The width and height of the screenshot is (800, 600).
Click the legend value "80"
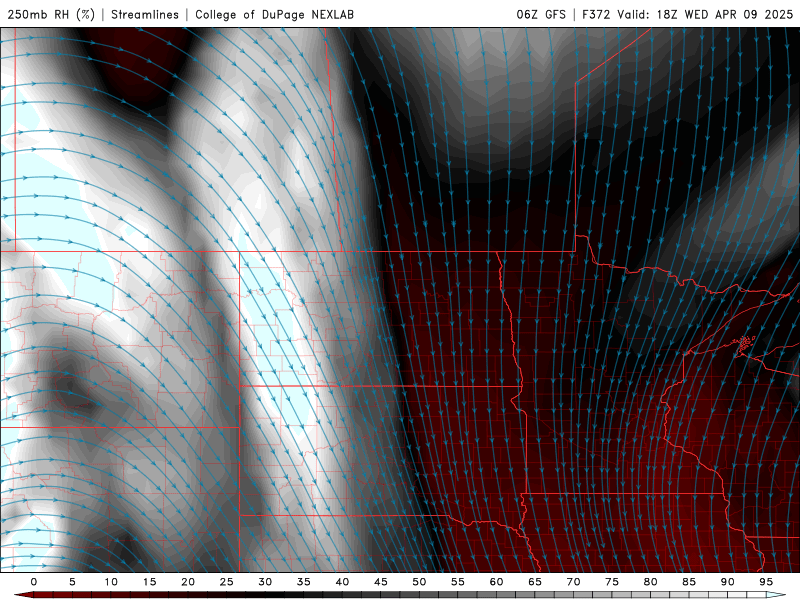651,582
